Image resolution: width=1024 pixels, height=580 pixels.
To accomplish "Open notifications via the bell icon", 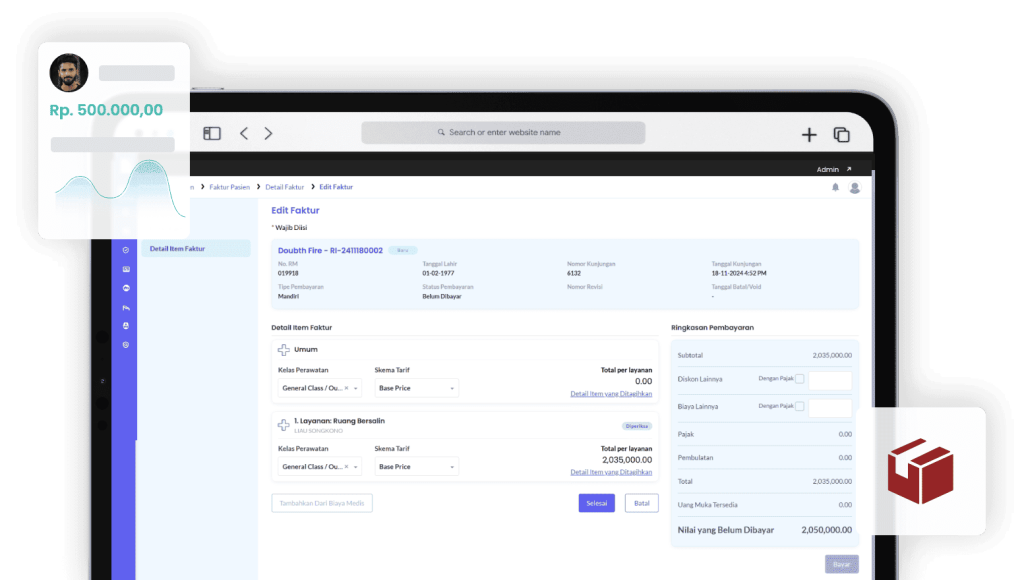I will [837, 187].
